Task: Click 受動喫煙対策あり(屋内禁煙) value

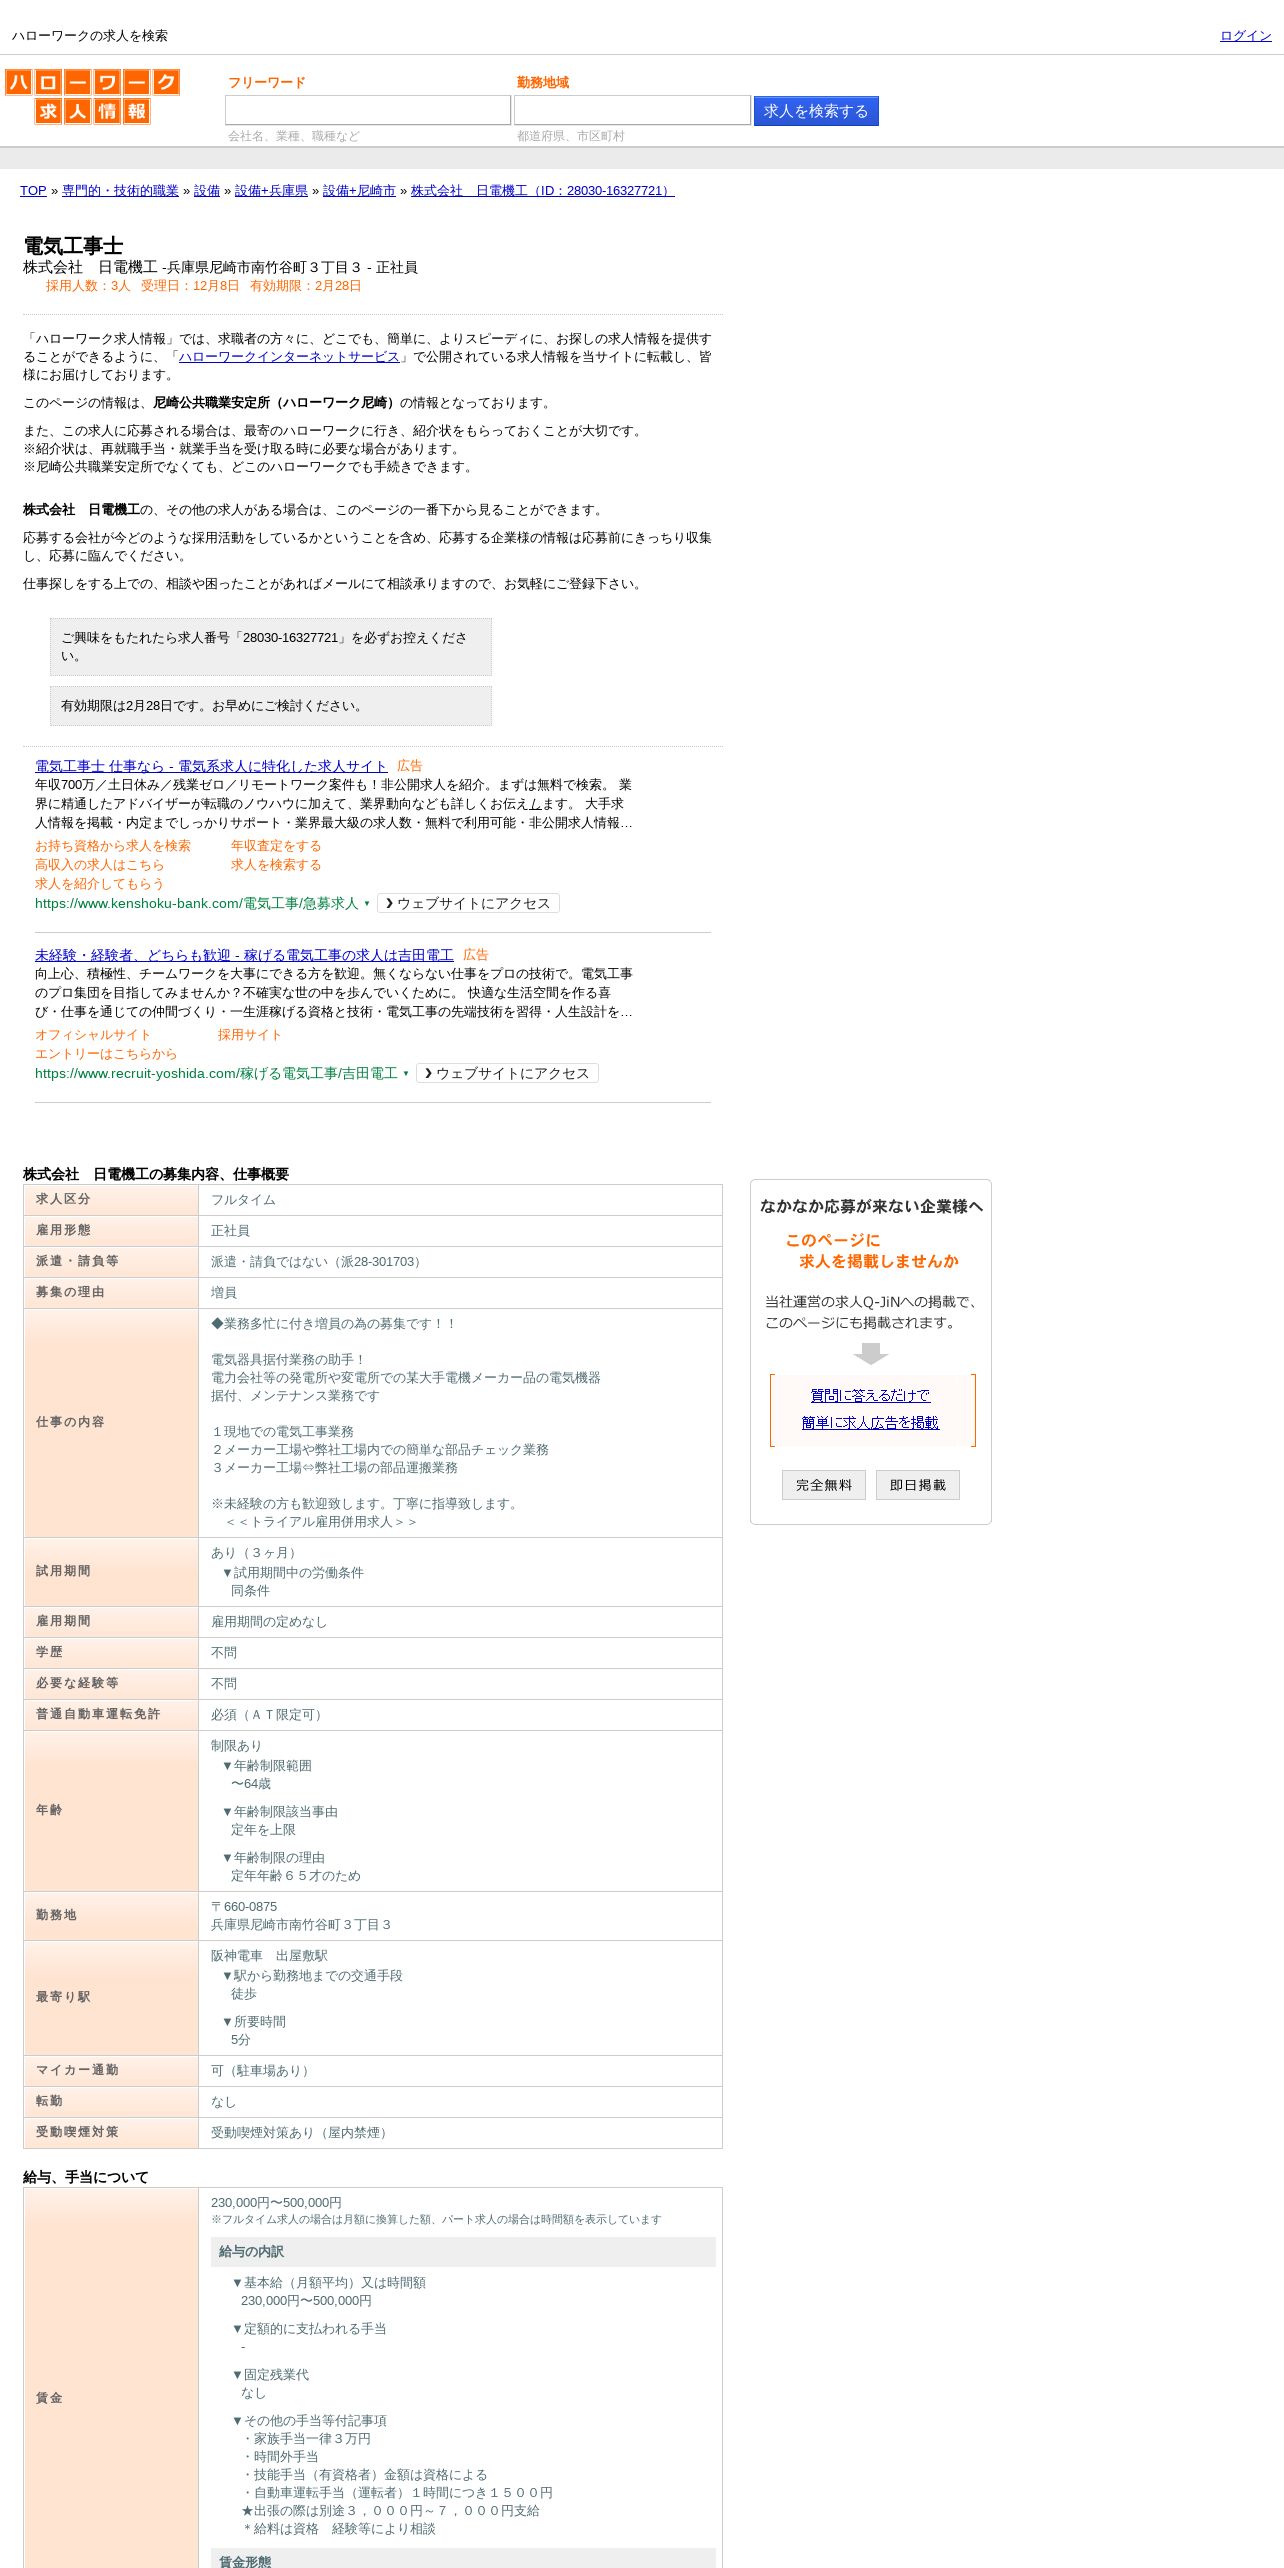Action: coord(302,2133)
